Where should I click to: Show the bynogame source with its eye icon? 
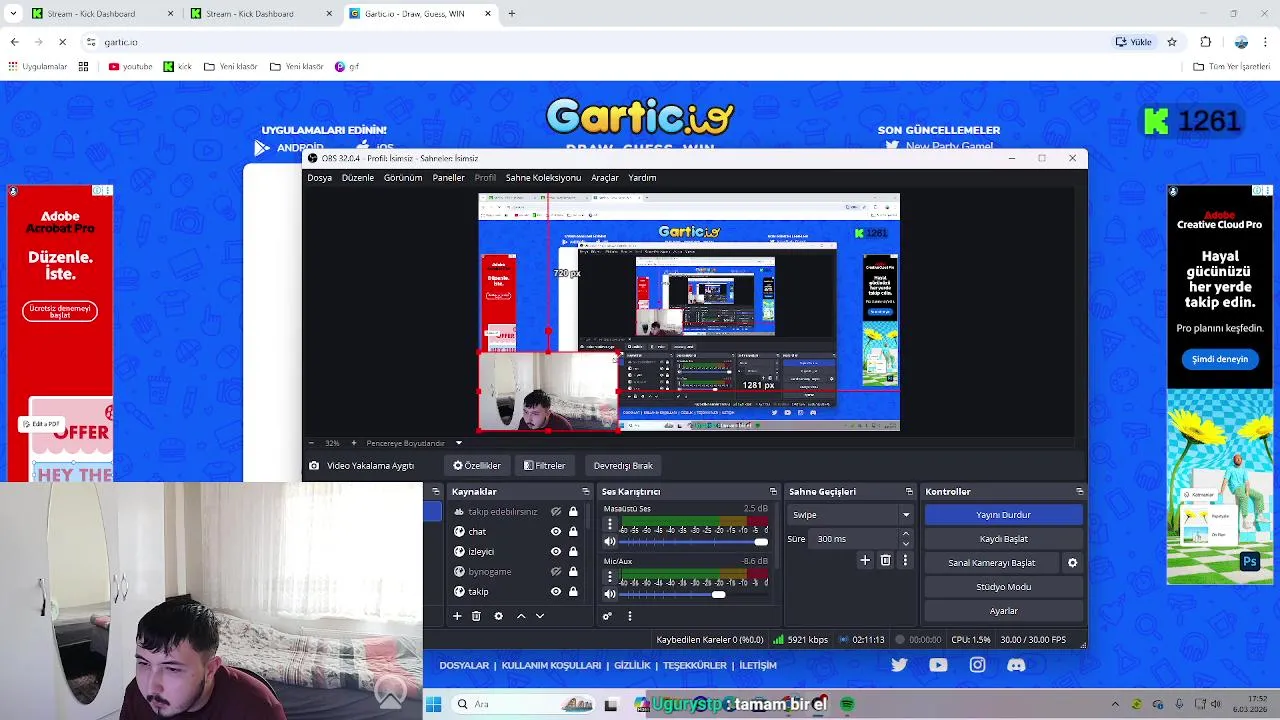point(556,572)
